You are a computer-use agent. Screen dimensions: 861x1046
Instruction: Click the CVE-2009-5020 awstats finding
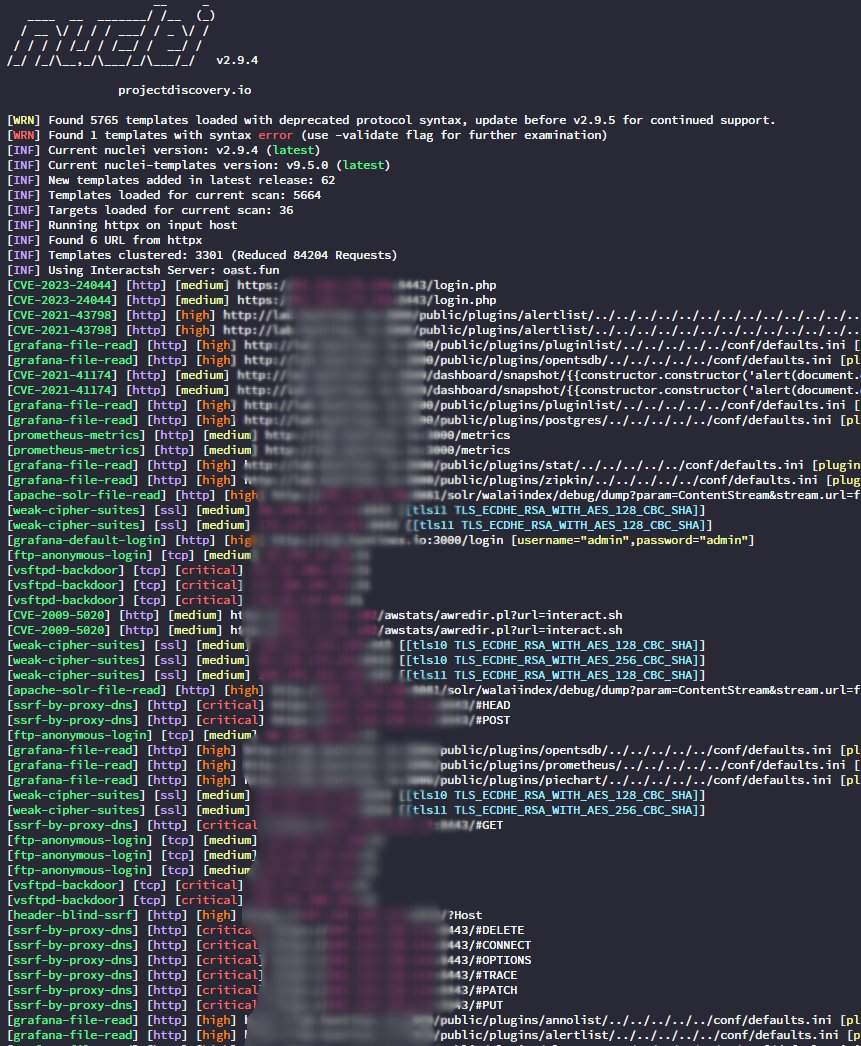tap(56, 615)
